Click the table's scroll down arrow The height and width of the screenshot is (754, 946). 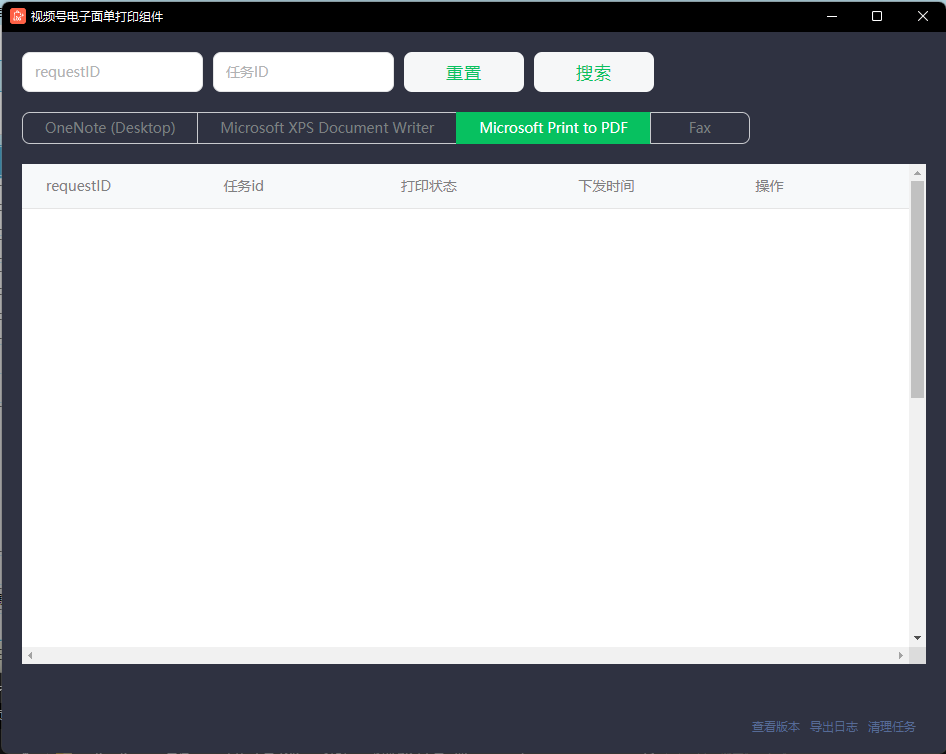click(x=917, y=638)
